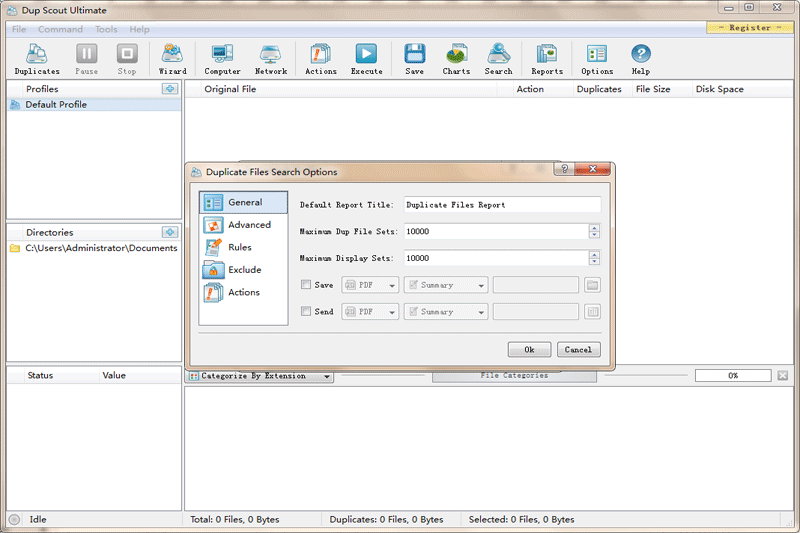The width and height of the screenshot is (800, 533).
Task: Click the 0% progress bar
Action: click(733, 376)
